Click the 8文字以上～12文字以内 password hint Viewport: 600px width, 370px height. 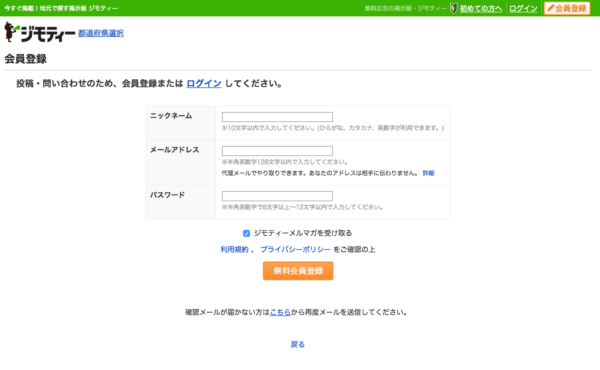point(302,207)
